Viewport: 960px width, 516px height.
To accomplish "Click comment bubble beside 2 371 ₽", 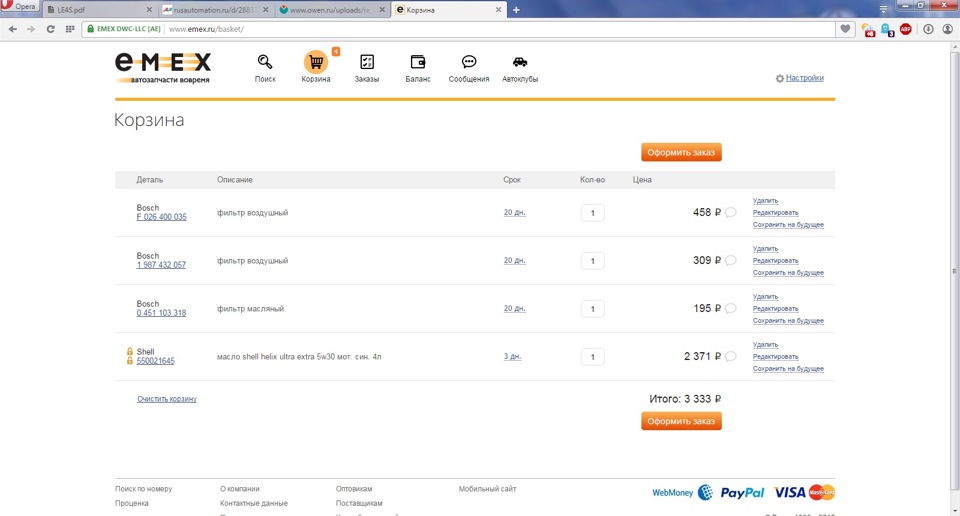I will (730, 356).
